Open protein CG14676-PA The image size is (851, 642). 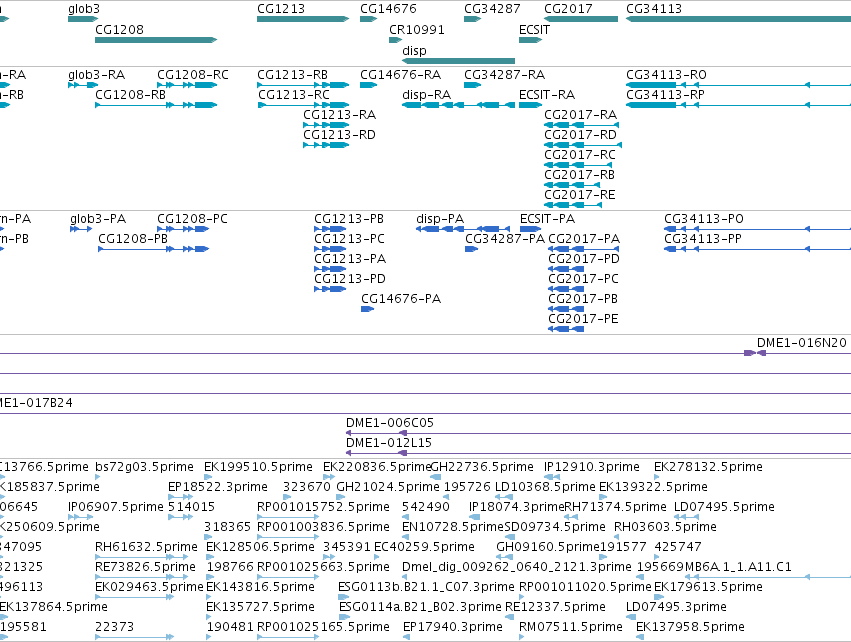point(401,299)
